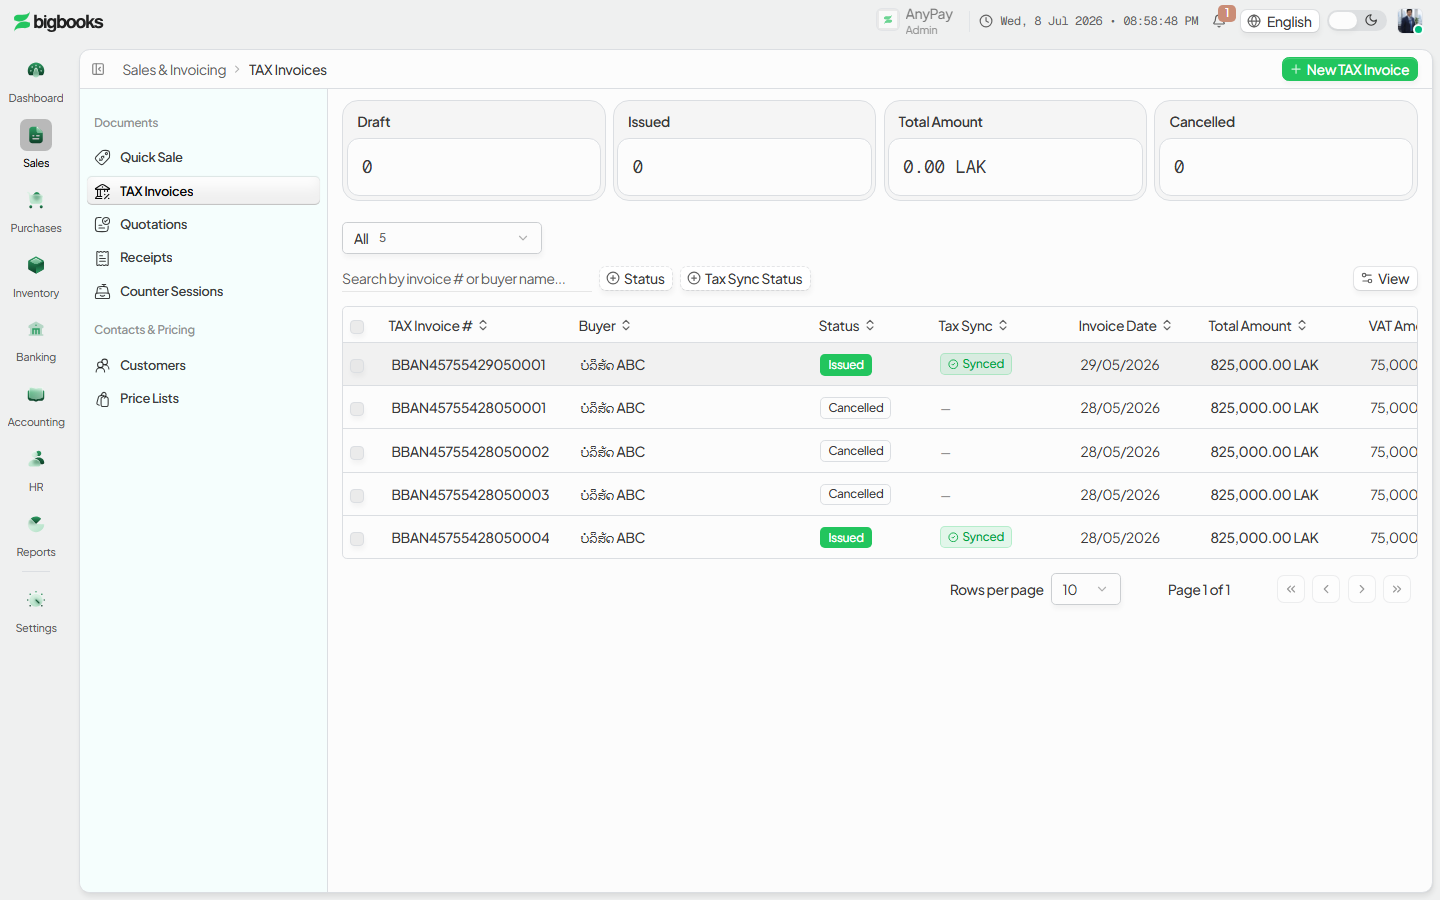Open TAX Invoices menu item
Viewport: 1440px width, 900px height.
point(204,191)
